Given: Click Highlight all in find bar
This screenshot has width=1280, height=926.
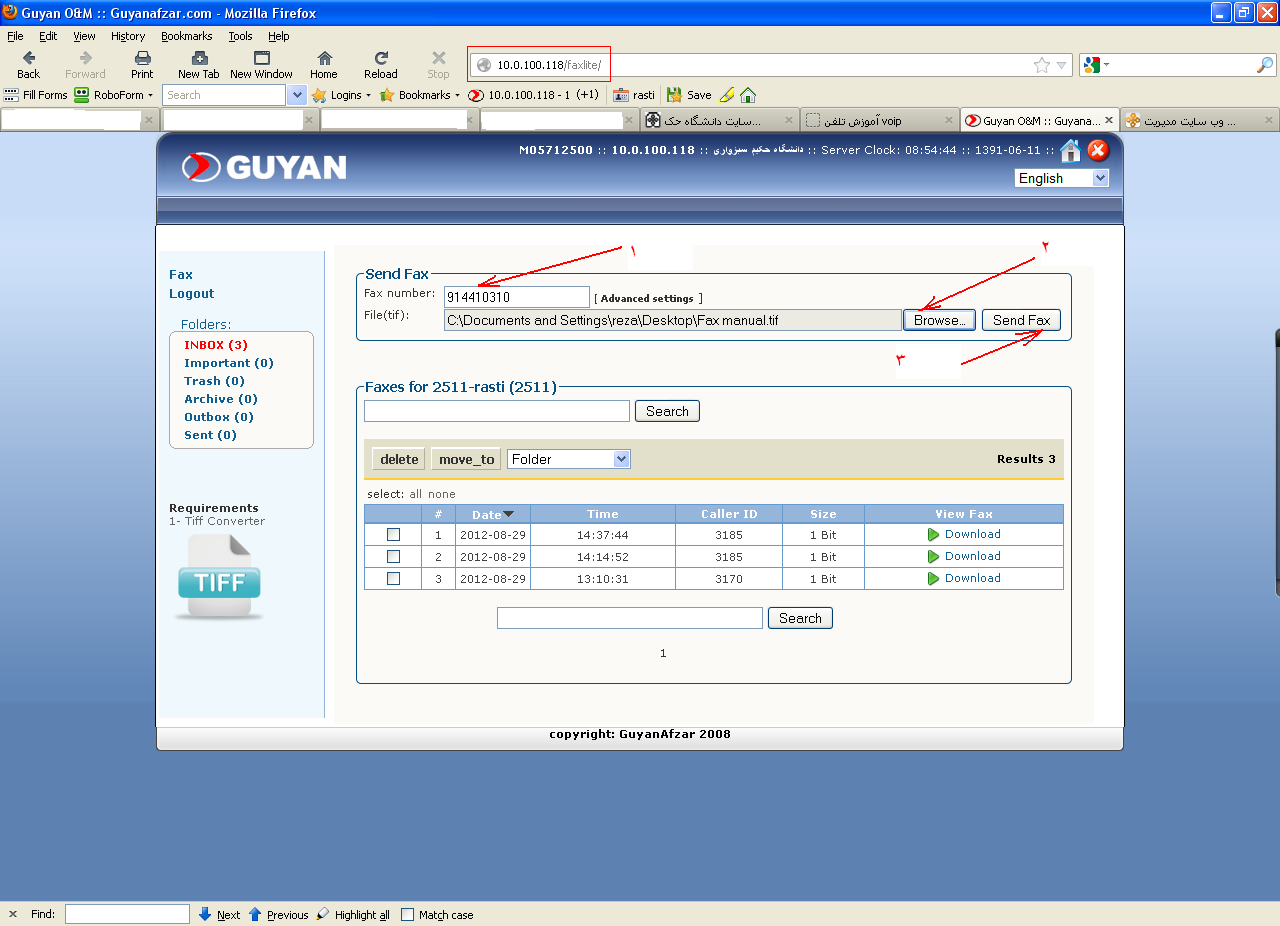Looking at the screenshot, I should pyautogui.click(x=353, y=914).
